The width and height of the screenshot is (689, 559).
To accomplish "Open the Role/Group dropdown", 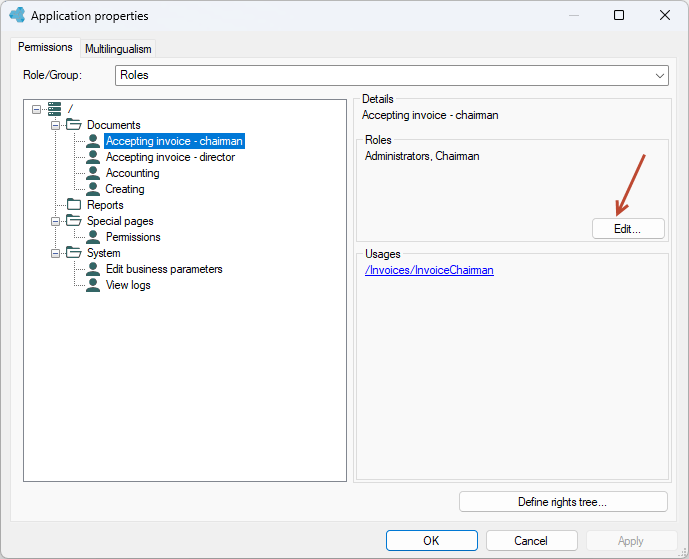I will click(x=392, y=76).
